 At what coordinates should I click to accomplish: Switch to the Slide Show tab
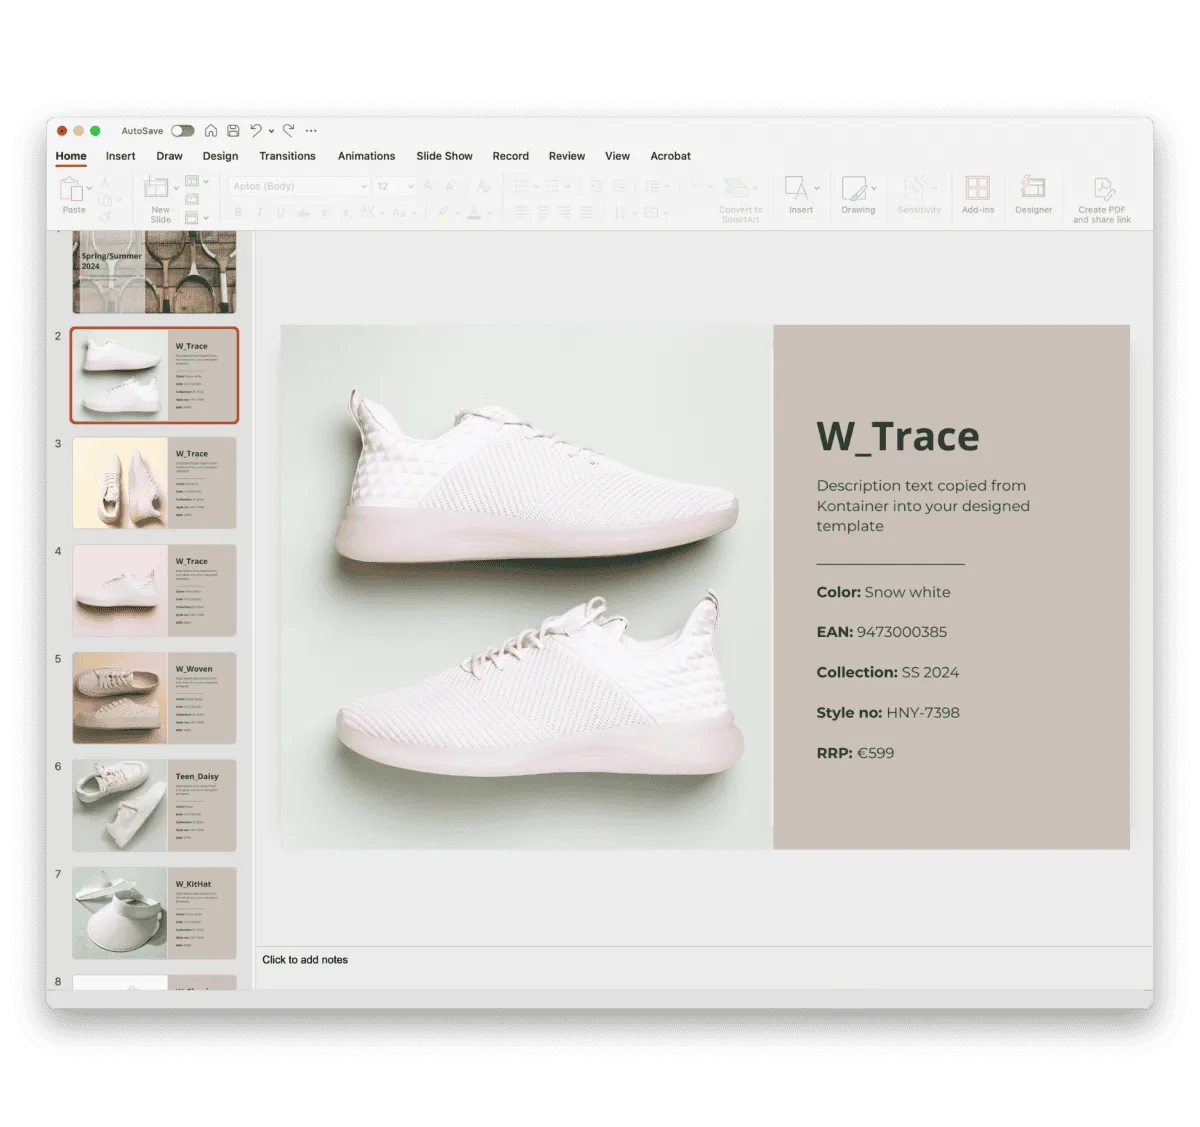tap(444, 156)
